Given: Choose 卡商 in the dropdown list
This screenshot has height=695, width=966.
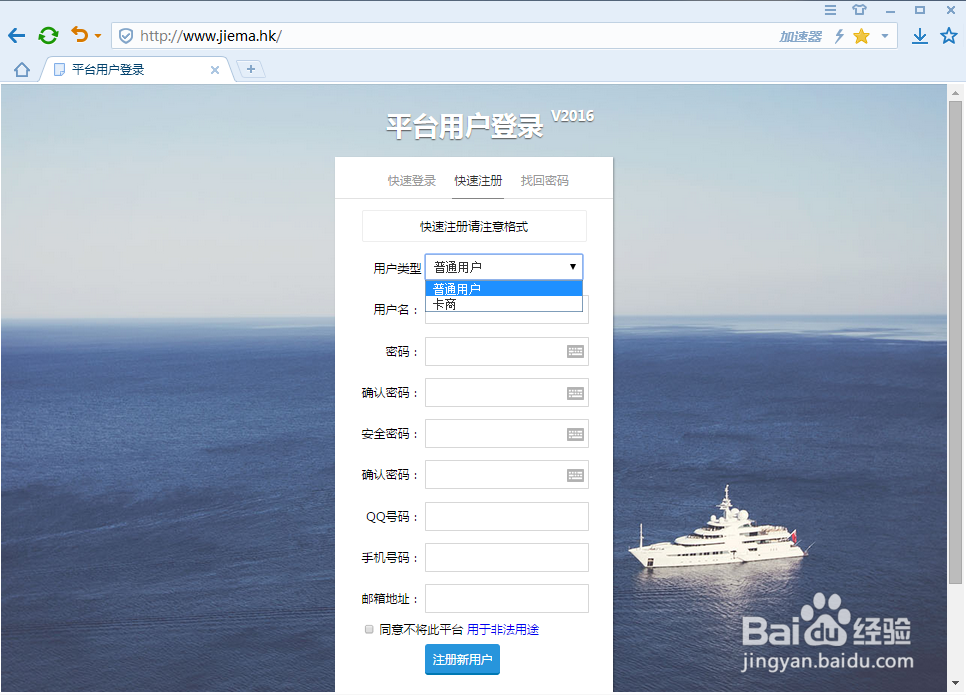Looking at the screenshot, I should pos(504,304).
